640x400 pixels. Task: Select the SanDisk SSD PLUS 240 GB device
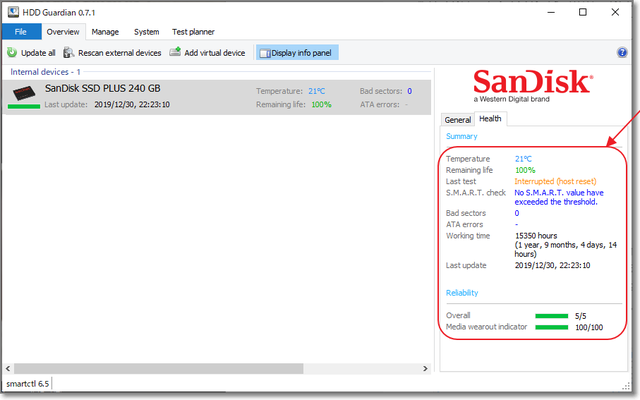click(100, 89)
